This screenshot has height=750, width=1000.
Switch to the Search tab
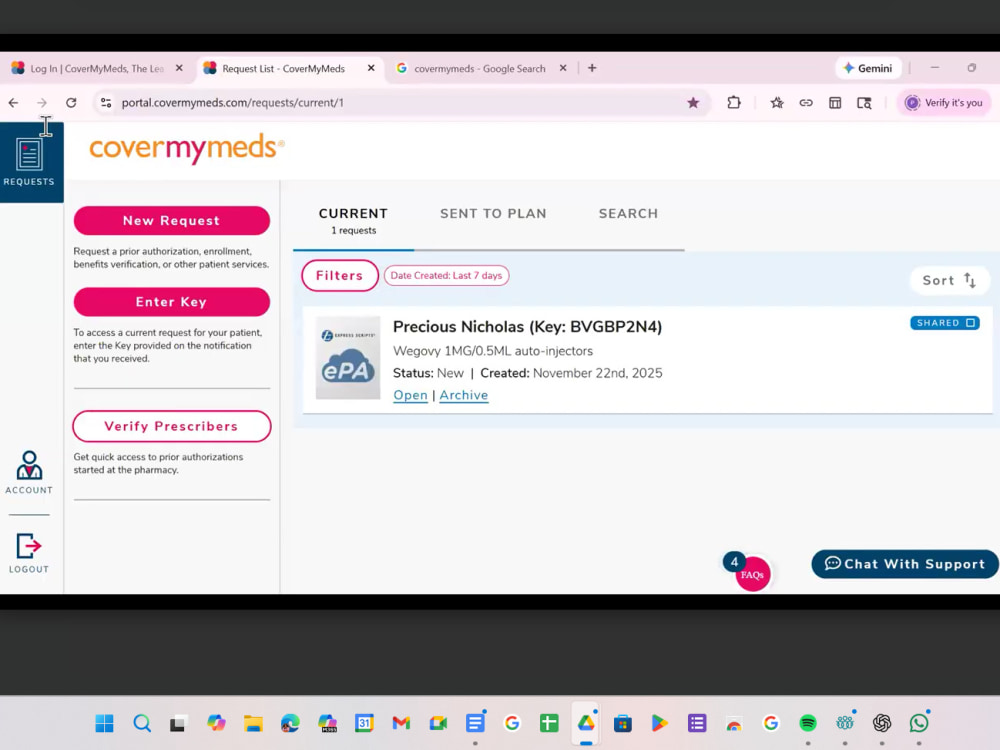(628, 214)
